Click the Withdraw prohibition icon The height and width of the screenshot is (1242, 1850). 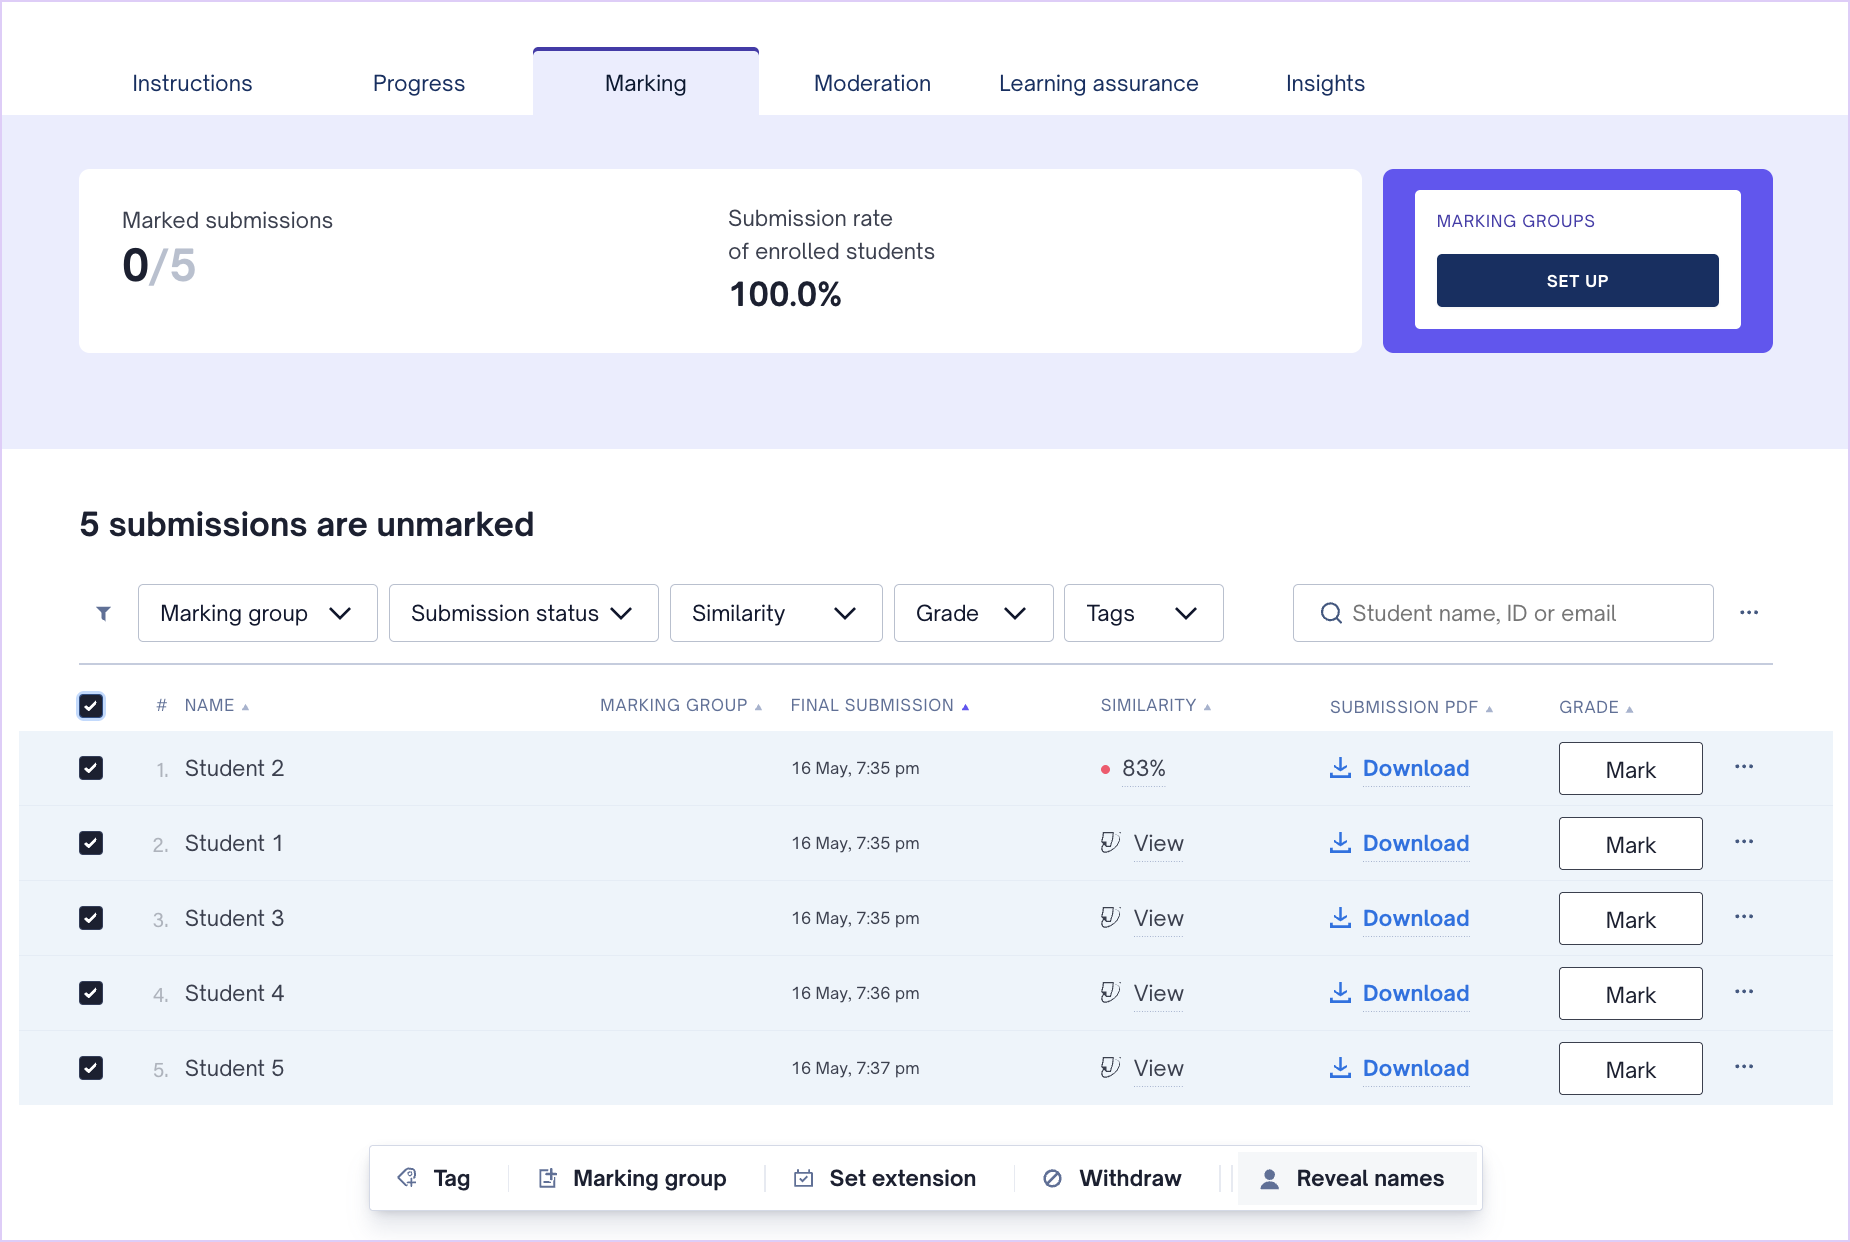point(1052,1178)
